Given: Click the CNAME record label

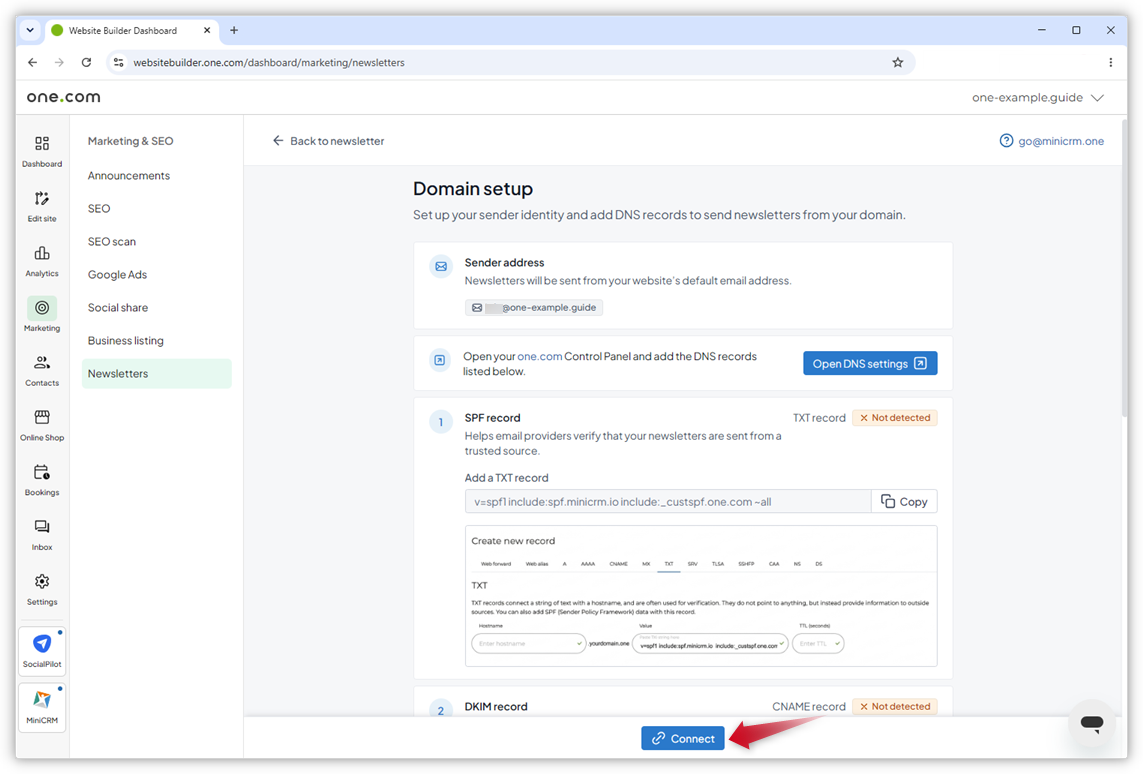Looking at the screenshot, I should 808,706.
